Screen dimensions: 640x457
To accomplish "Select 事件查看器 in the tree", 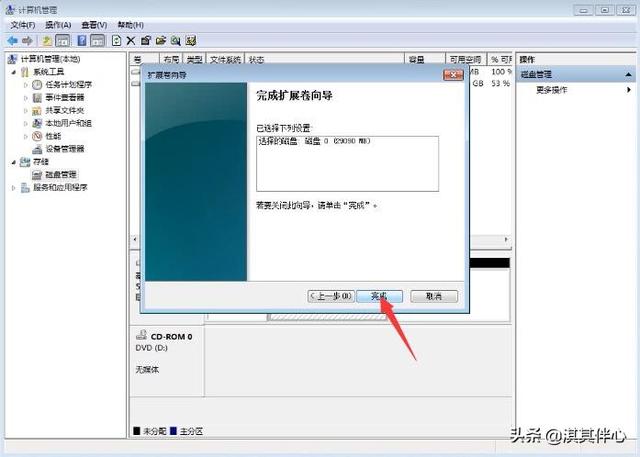I will click(64, 98).
